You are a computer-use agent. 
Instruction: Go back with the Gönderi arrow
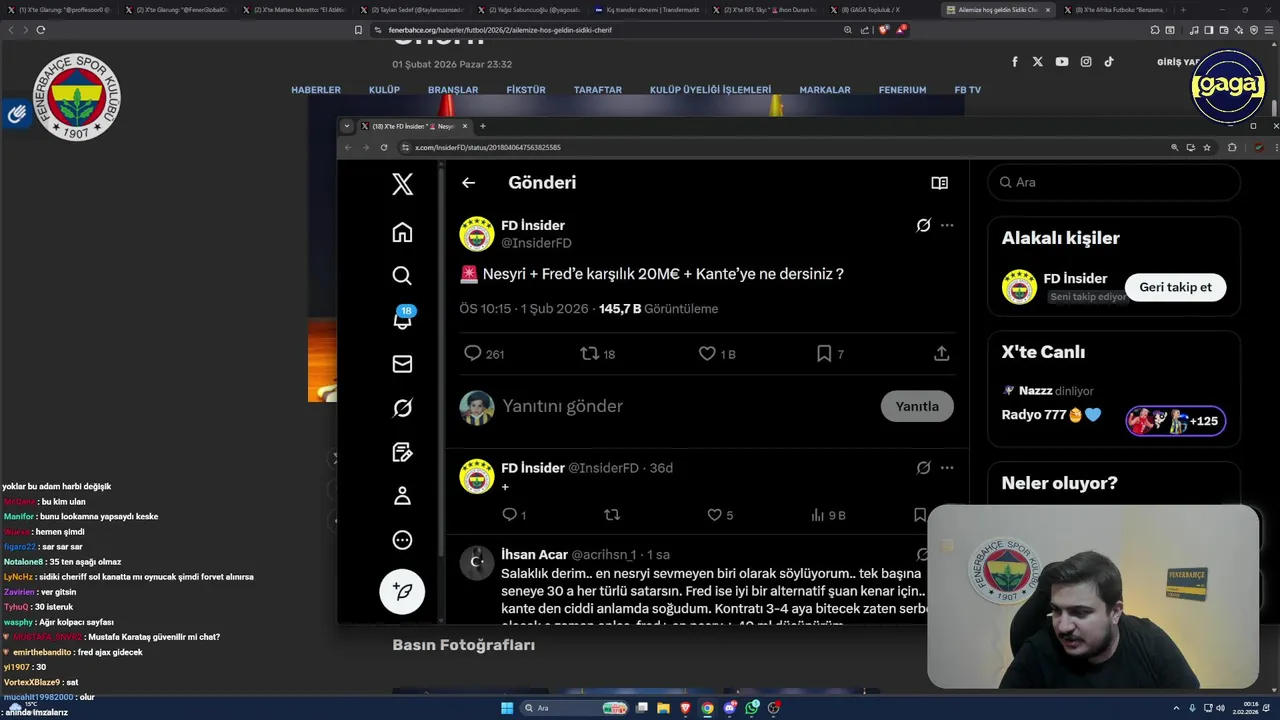tap(468, 183)
